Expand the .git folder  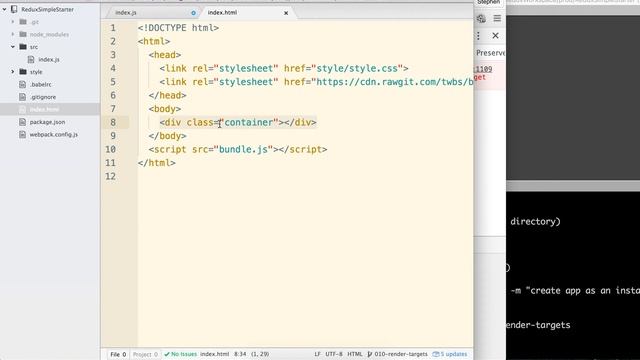click(x=13, y=22)
